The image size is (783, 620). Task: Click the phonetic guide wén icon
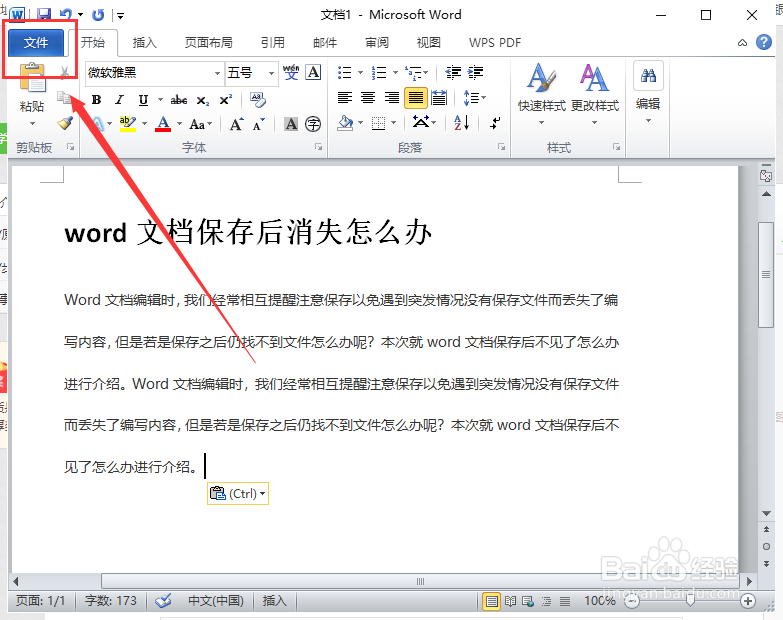291,72
